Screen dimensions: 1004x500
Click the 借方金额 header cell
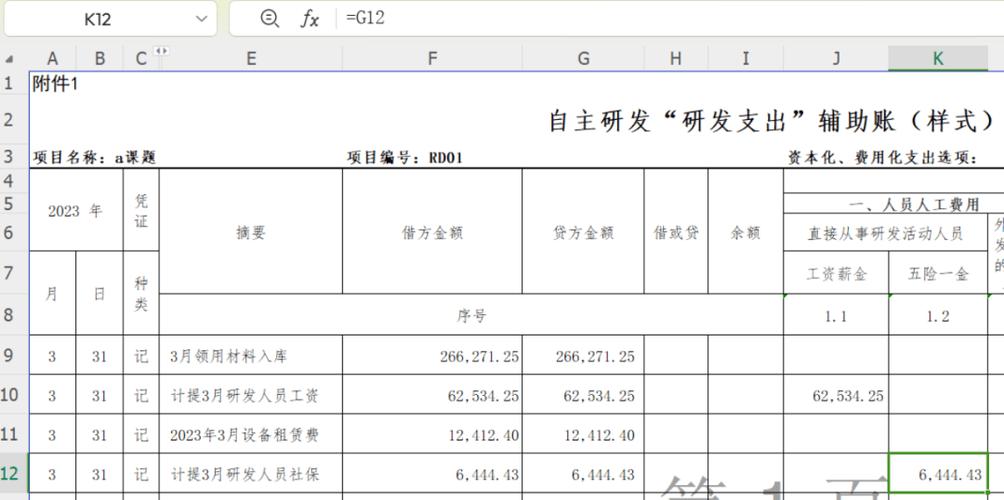pos(432,232)
